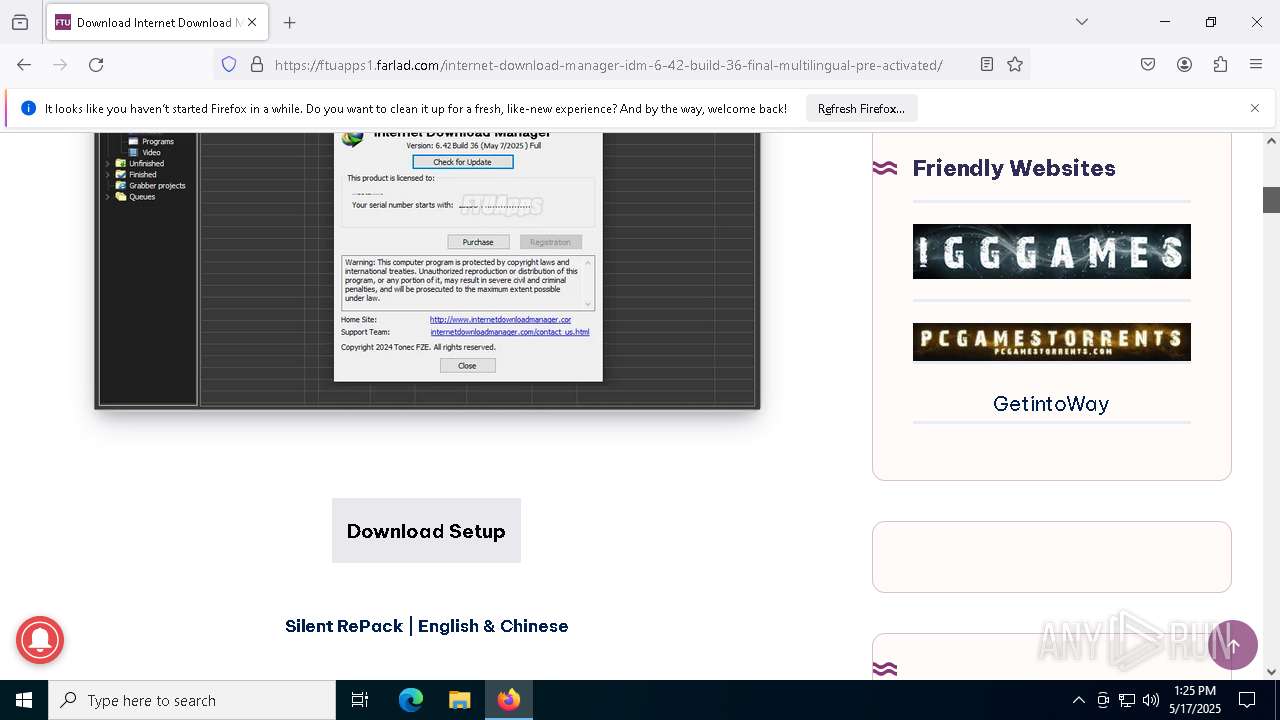Show hidden system tray icons
The width and height of the screenshot is (1280, 720).
[1078, 700]
